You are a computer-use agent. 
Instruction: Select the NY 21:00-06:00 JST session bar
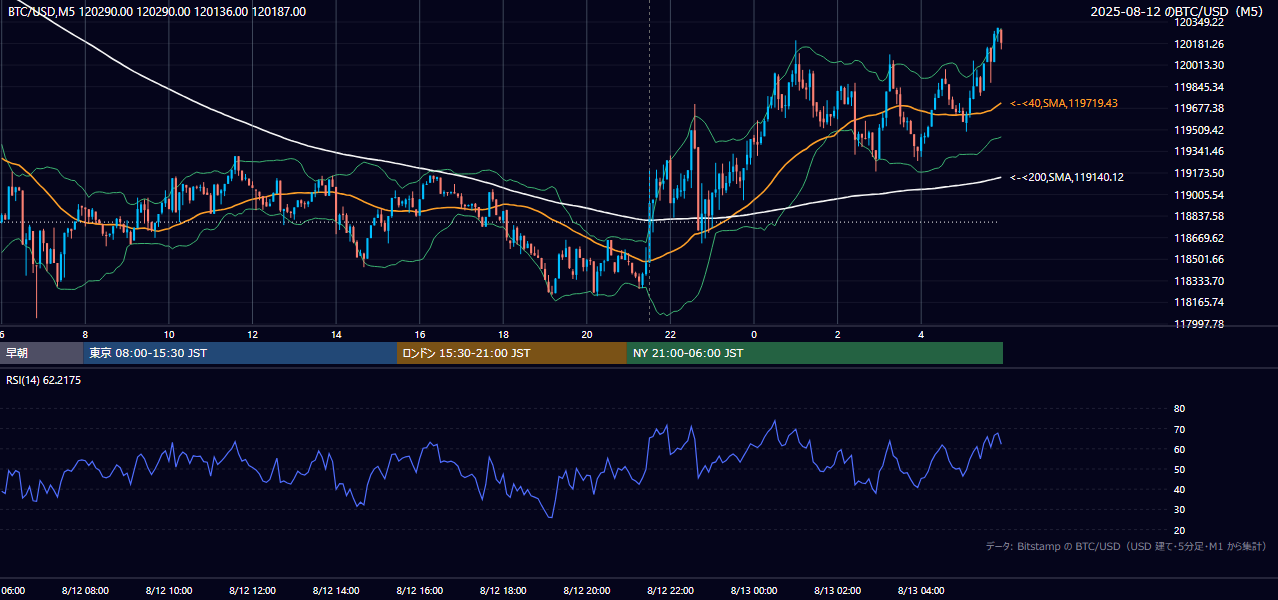coord(815,353)
